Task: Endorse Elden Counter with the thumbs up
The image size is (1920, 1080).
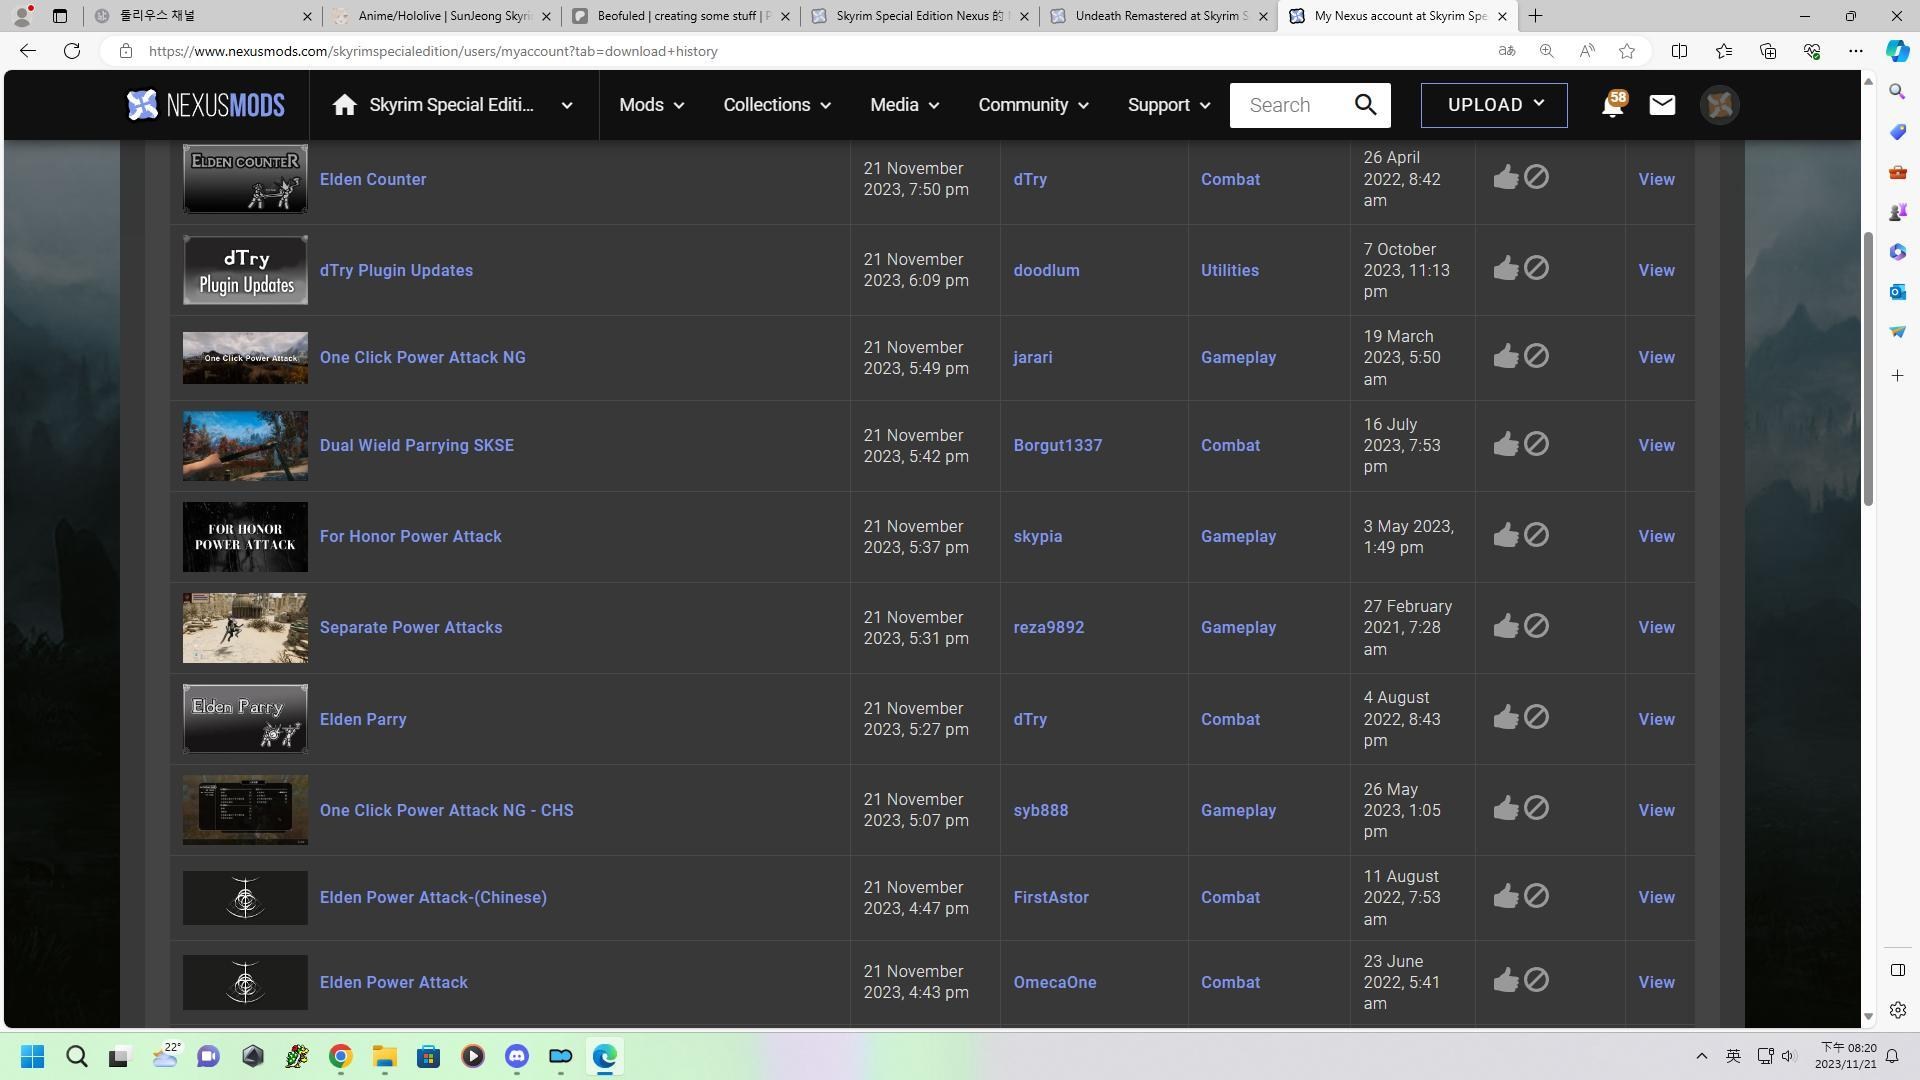Action: point(1505,178)
